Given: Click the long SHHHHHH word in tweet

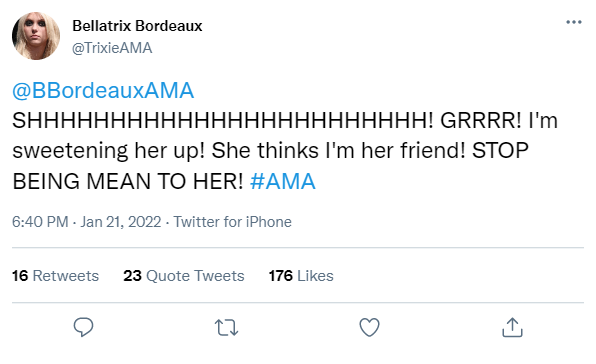Looking at the screenshot, I should (223, 120).
